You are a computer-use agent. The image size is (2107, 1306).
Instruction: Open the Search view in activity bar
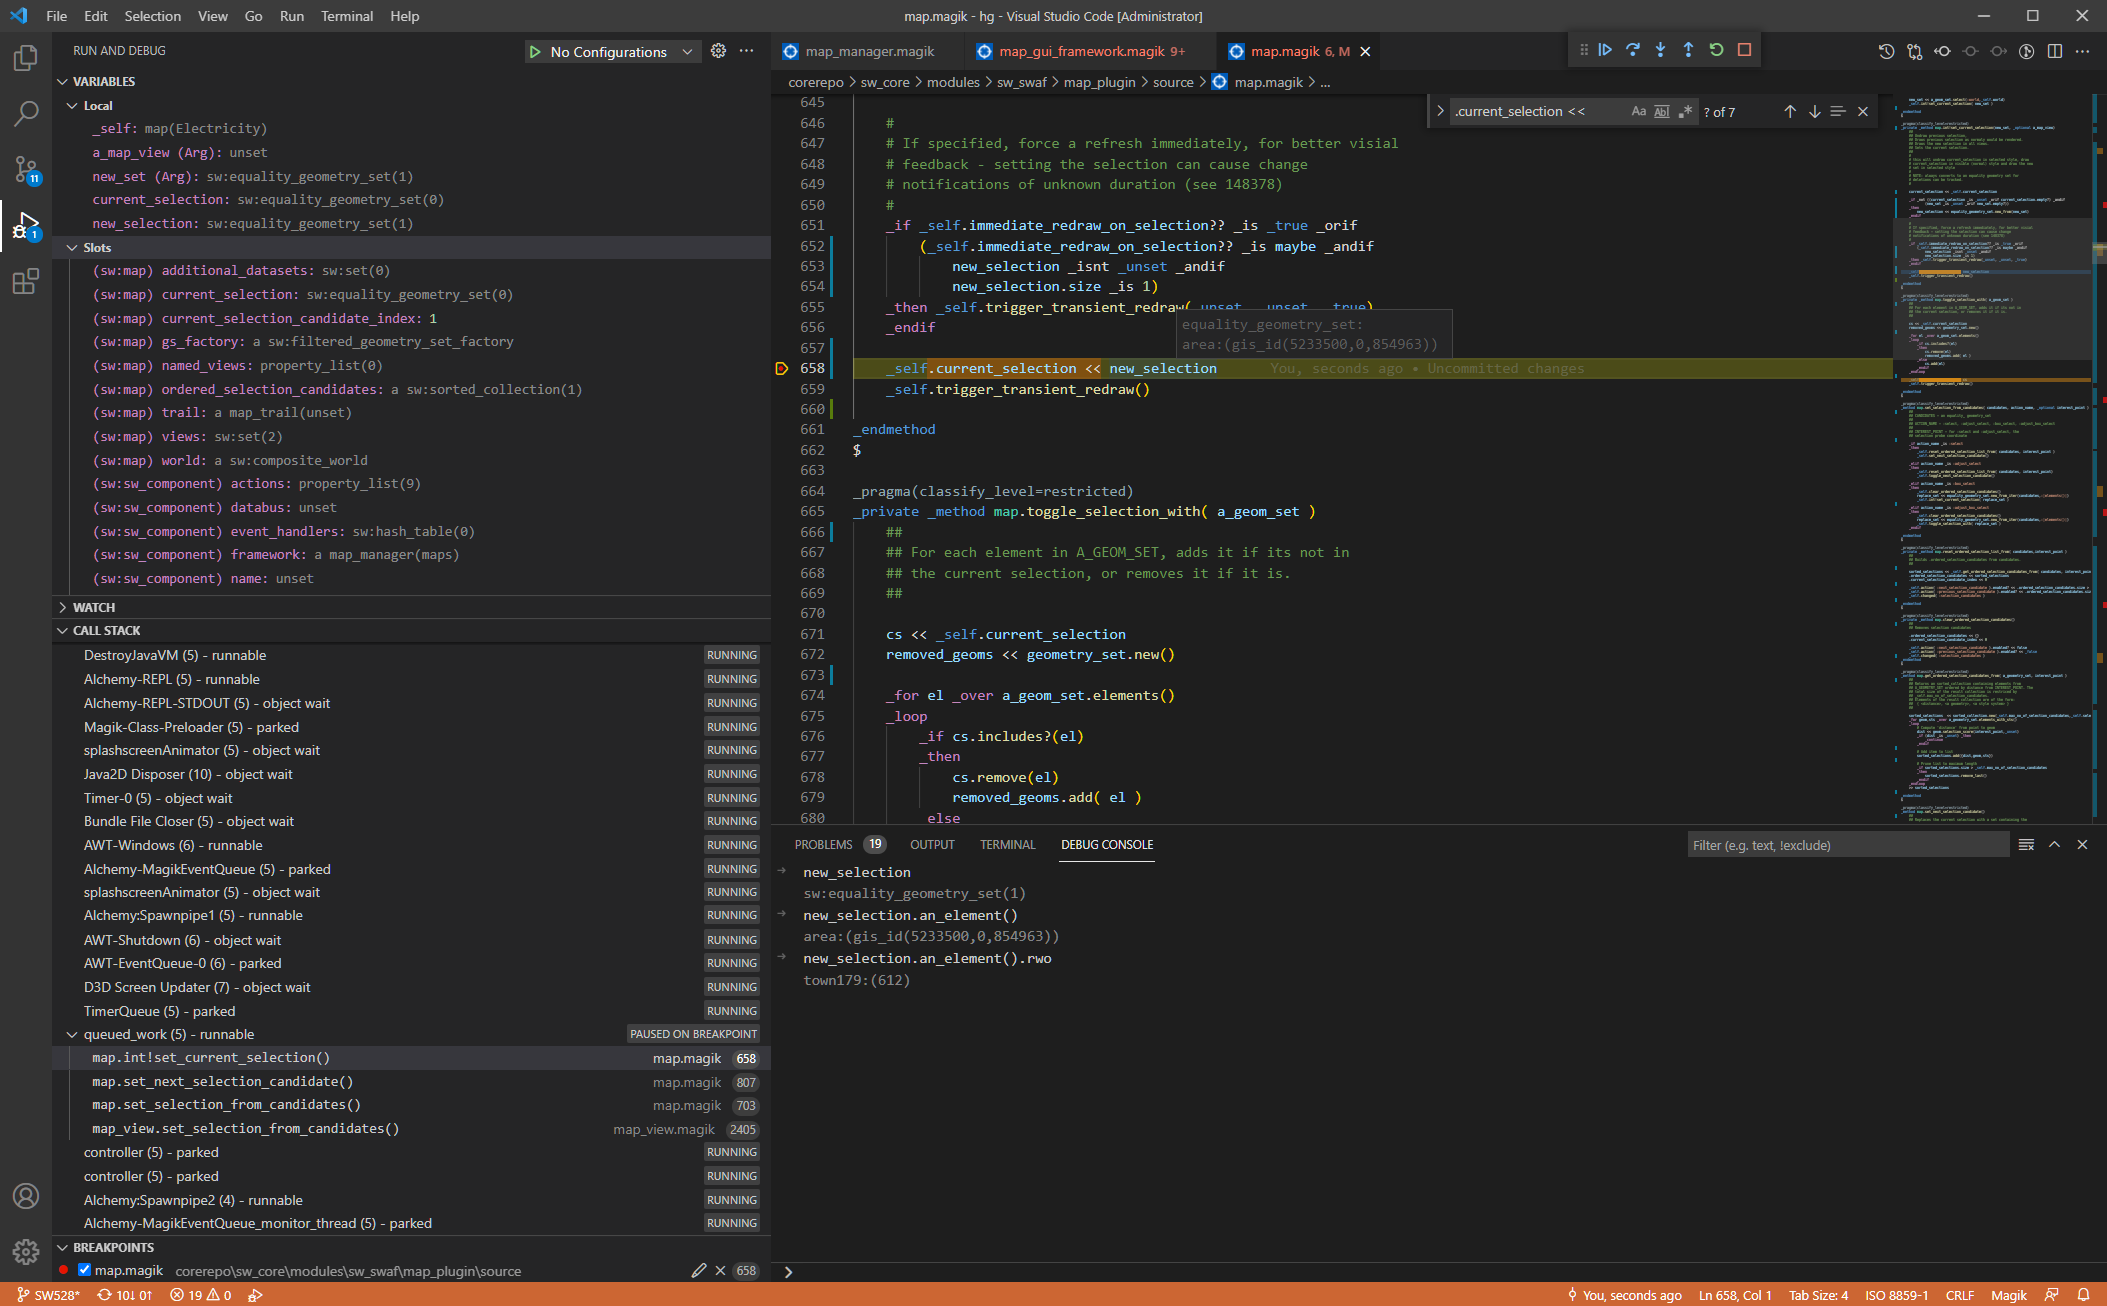click(x=25, y=113)
